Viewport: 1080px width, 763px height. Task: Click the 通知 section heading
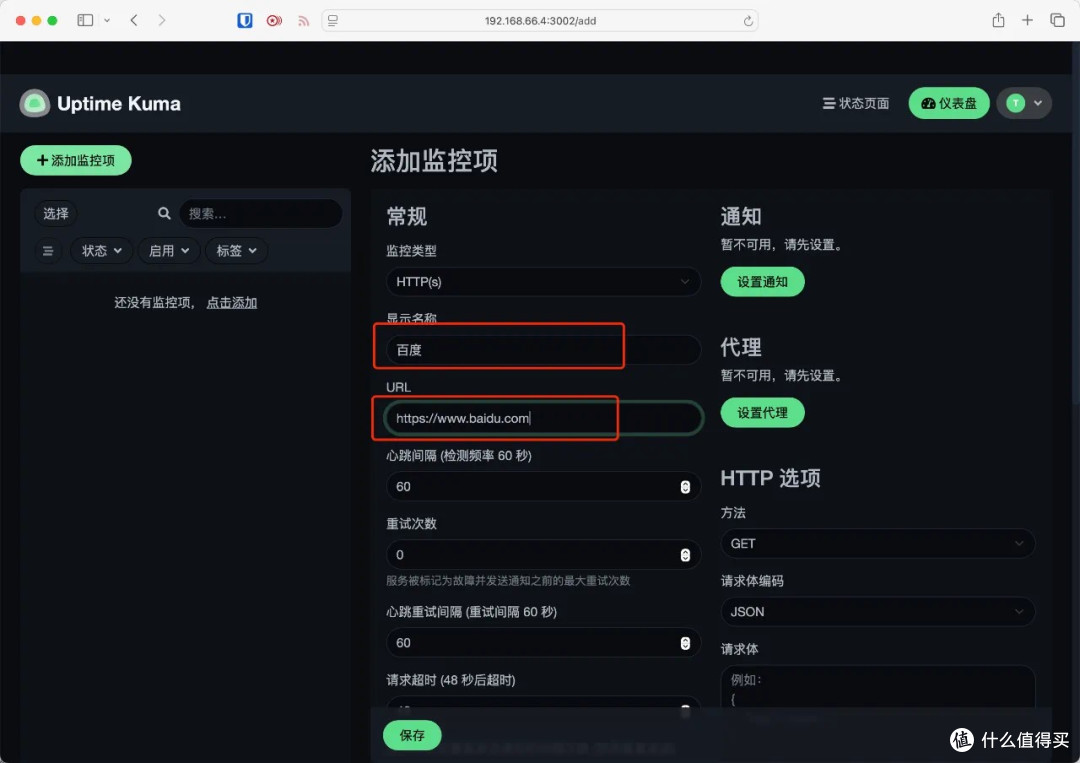click(x=741, y=216)
